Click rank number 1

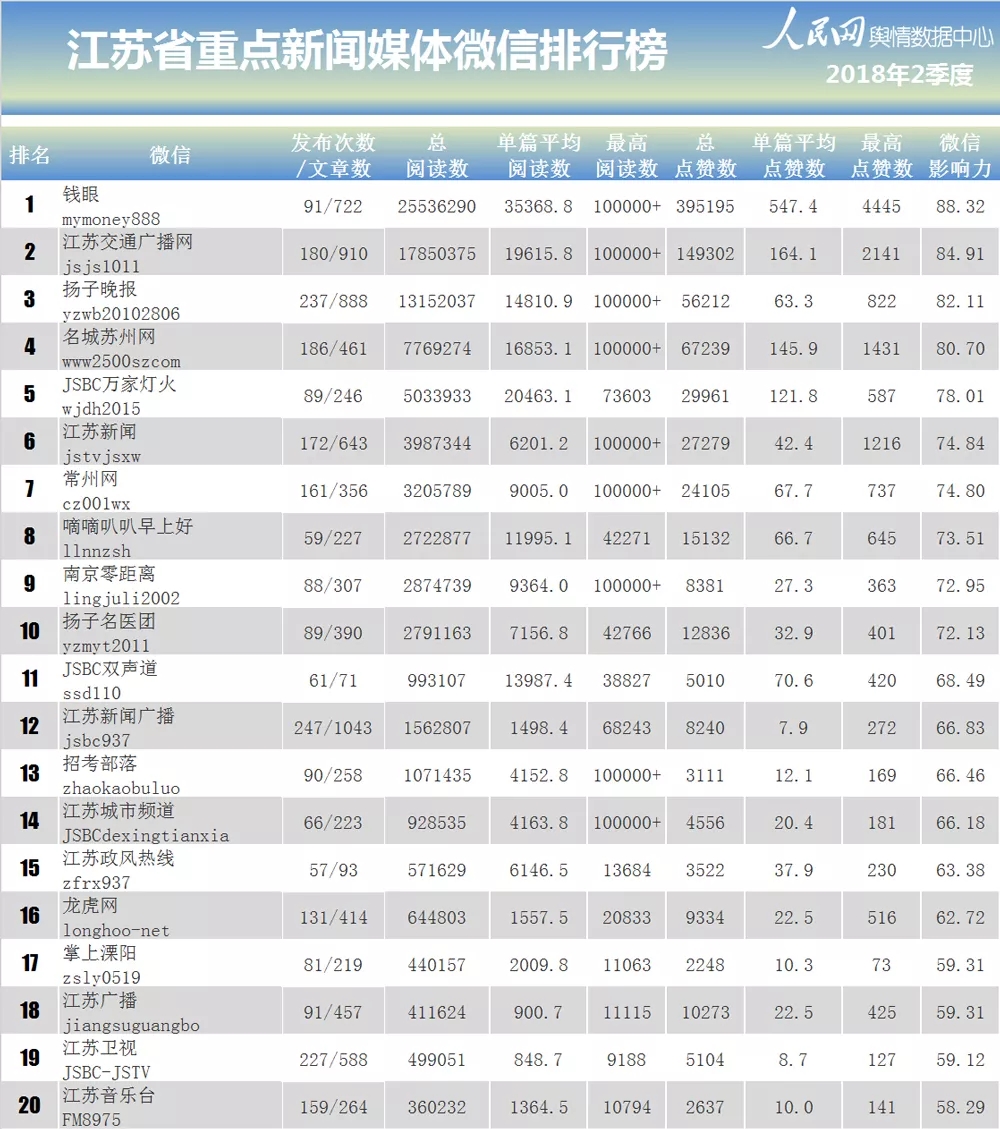click(30, 205)
